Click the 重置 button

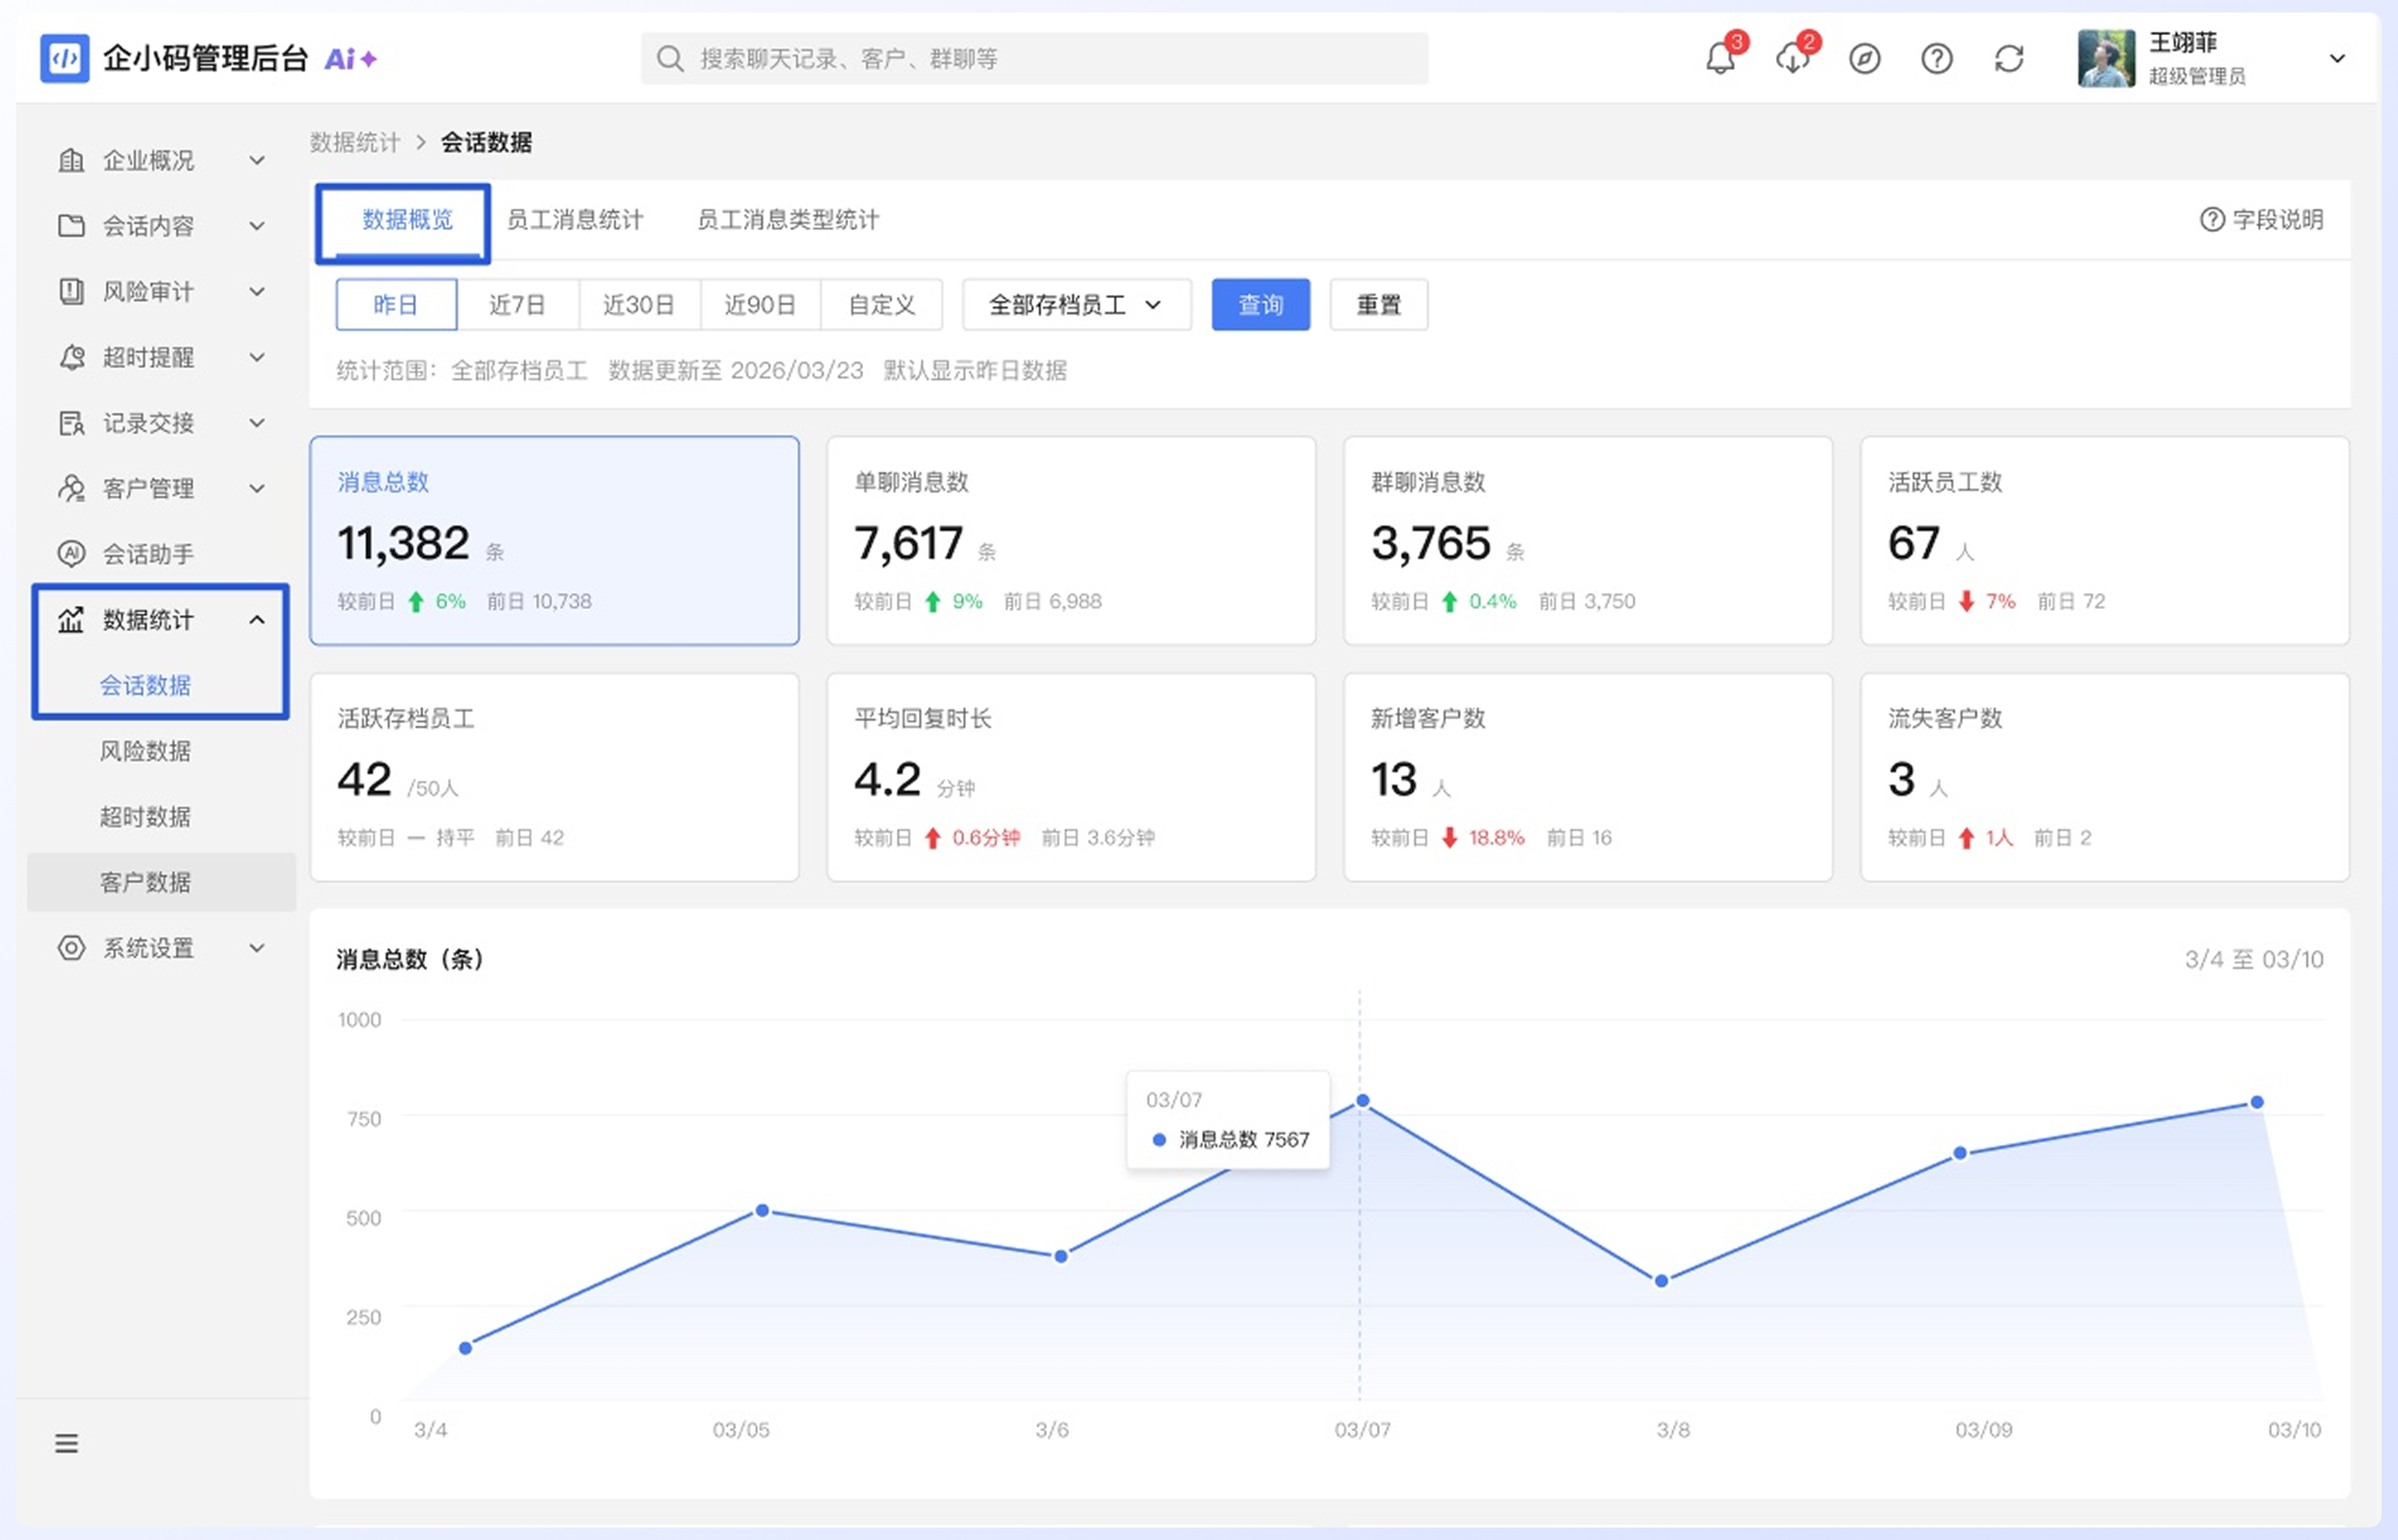tap(1379, 304)
